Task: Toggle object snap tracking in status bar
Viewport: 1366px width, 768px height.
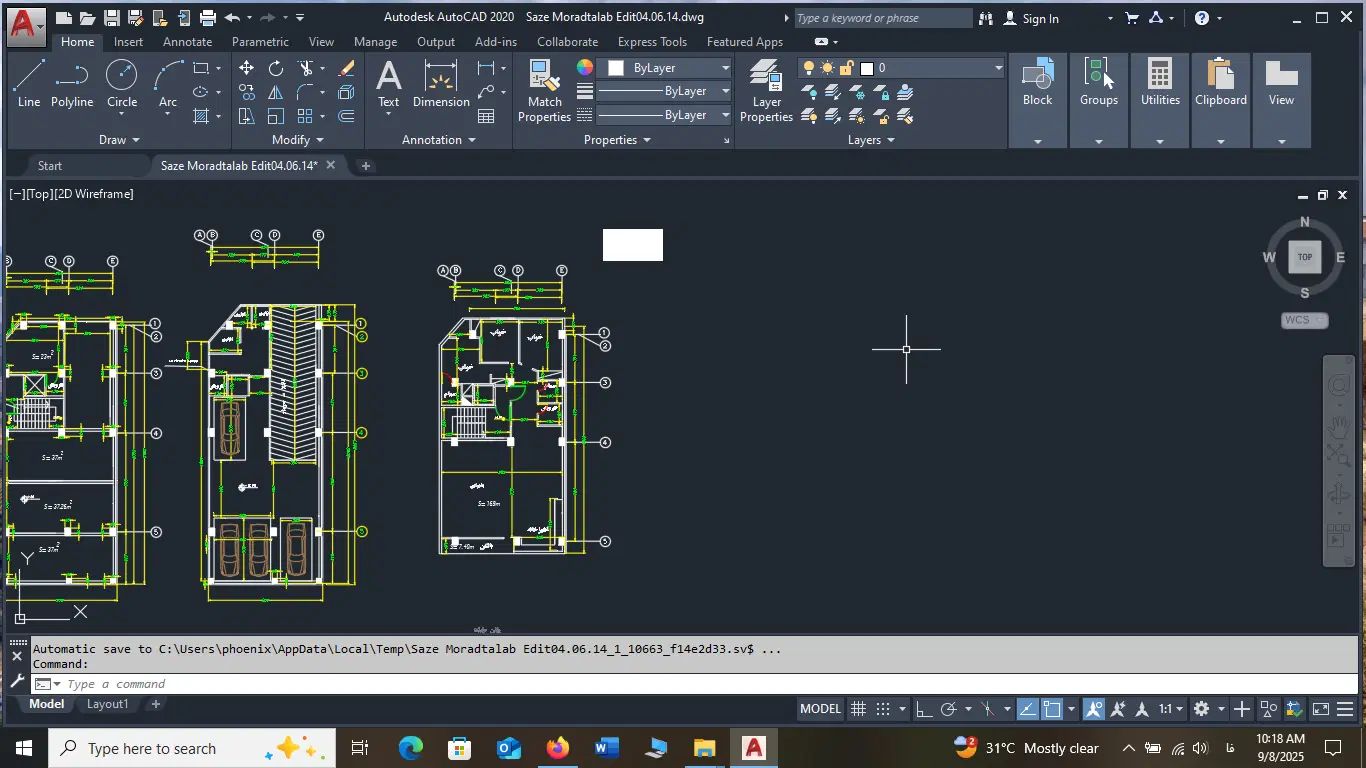Action: pyautogui.click(x=1028, y=709)
